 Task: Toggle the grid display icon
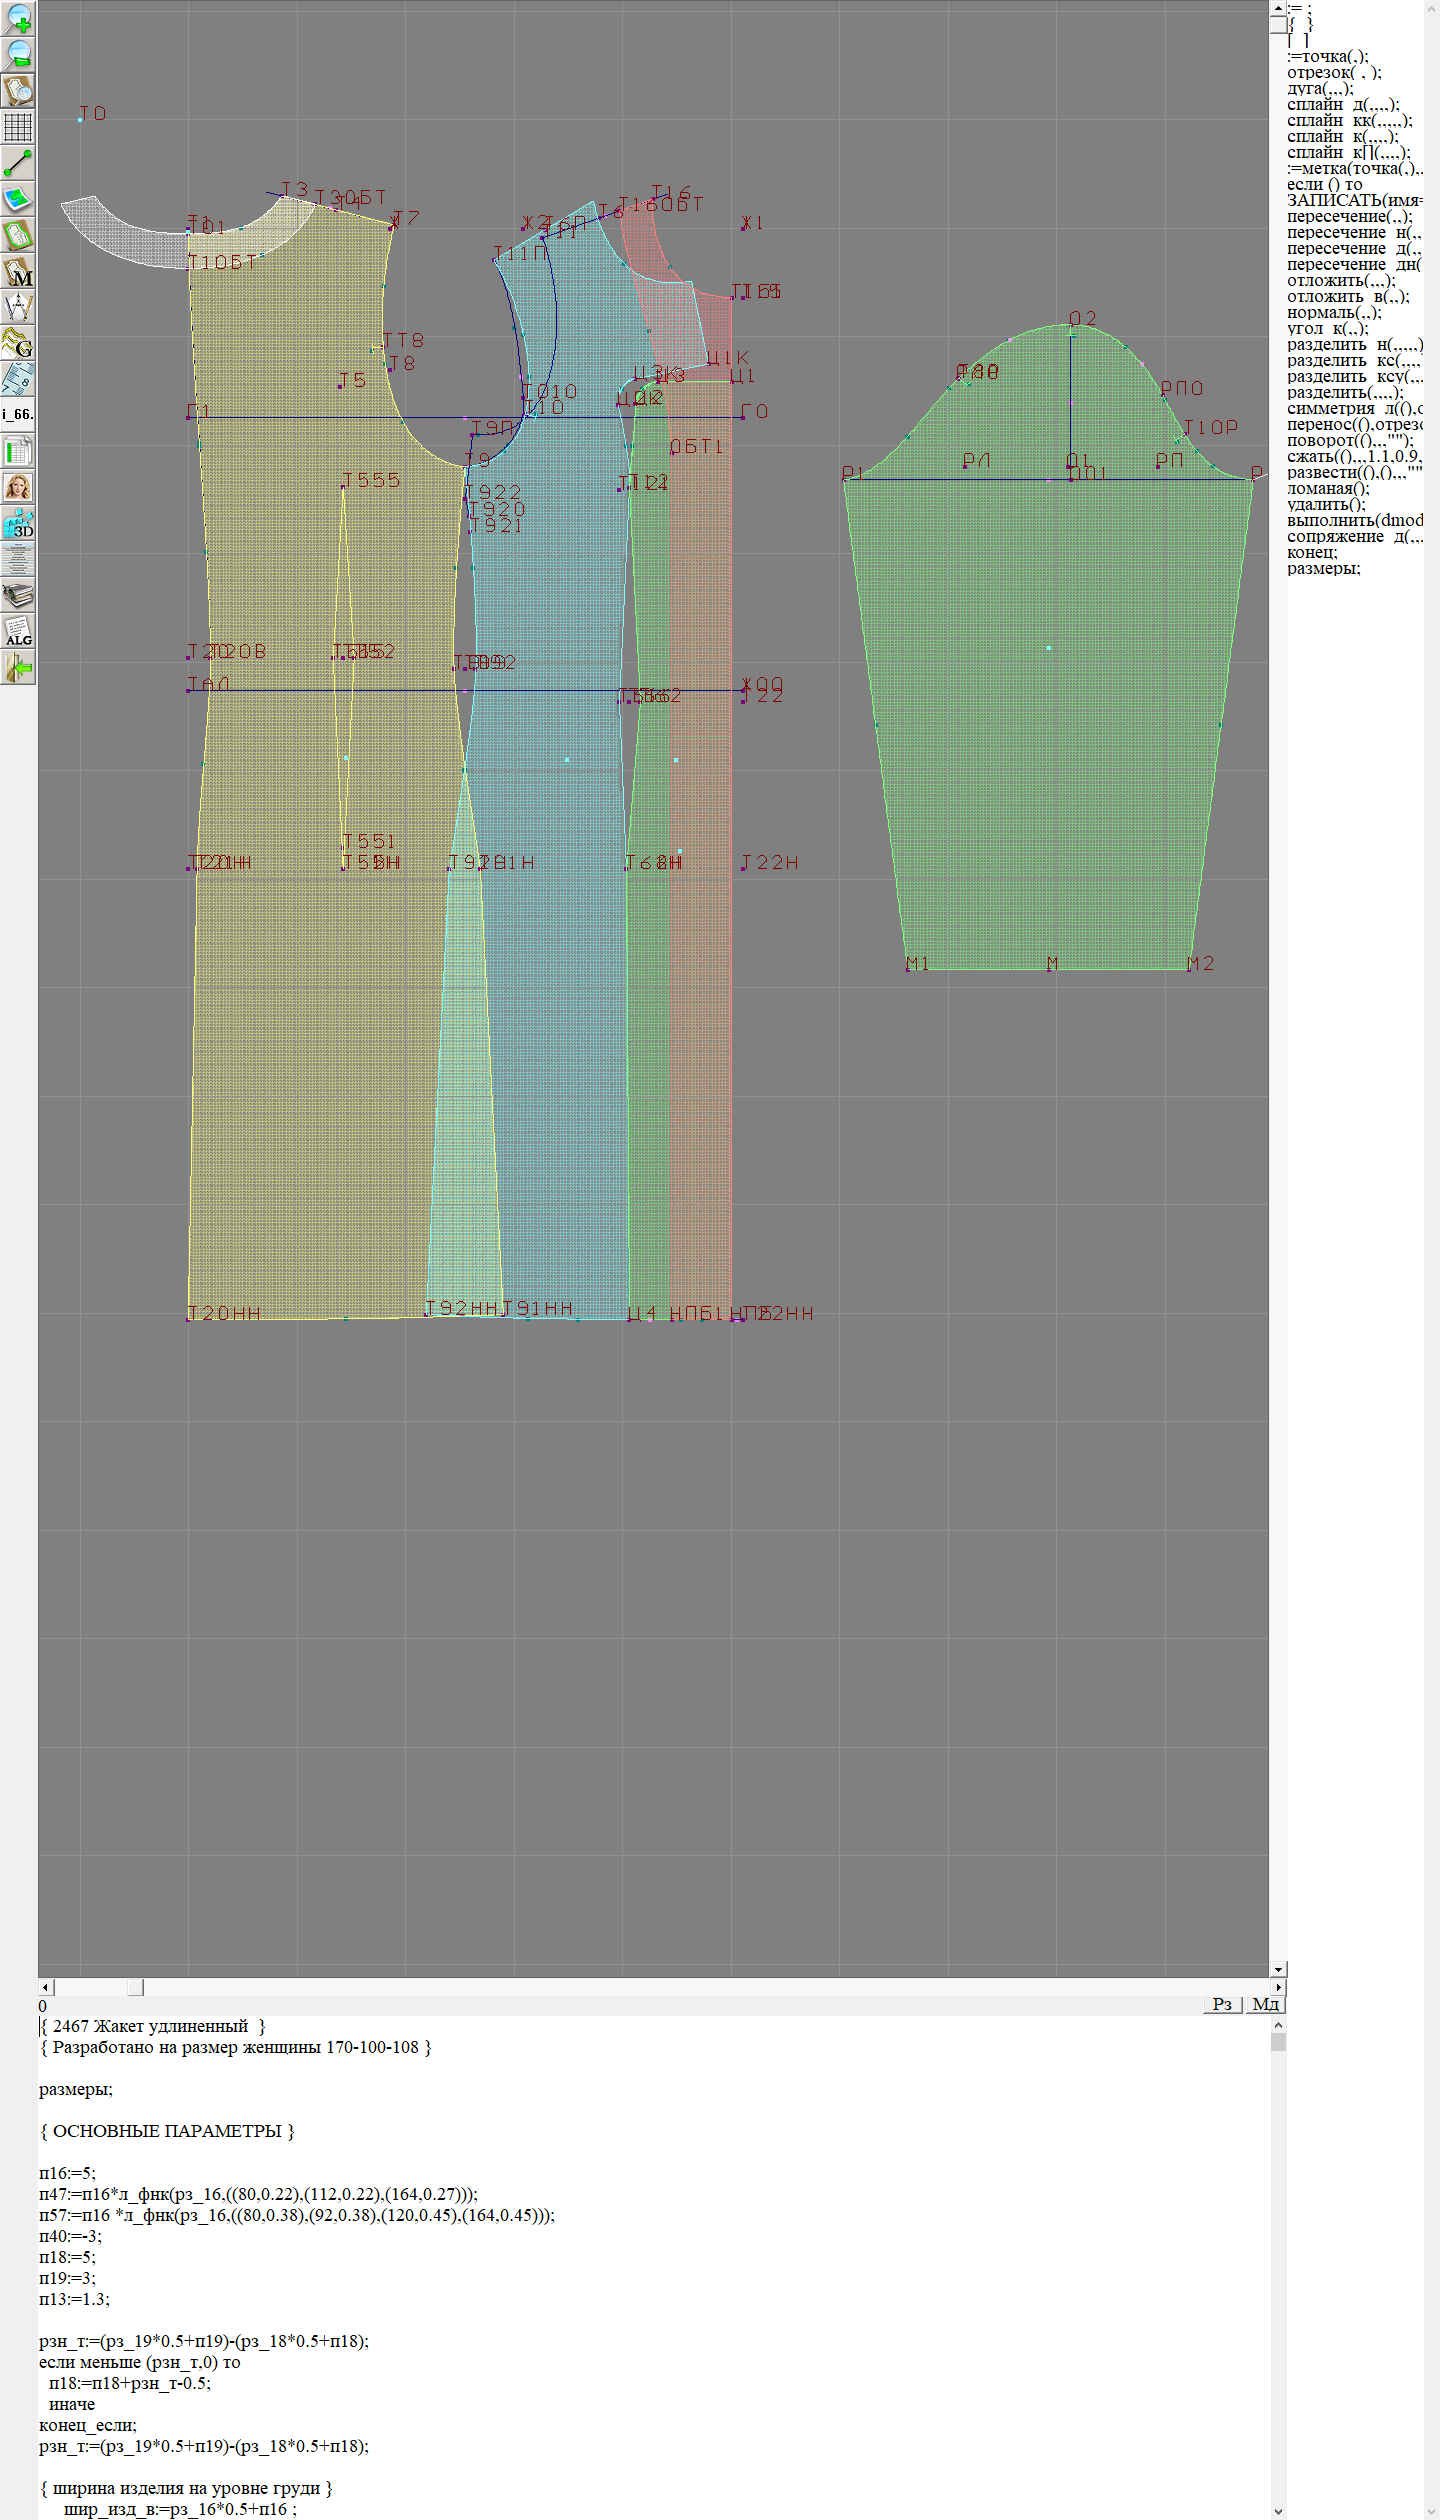click(18, 127)
